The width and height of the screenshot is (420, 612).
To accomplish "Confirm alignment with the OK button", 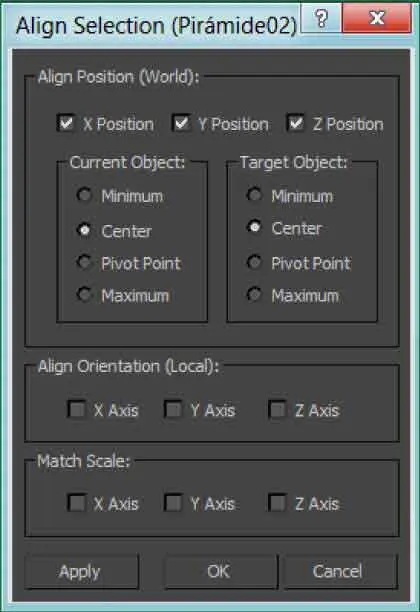I will [220, 571].
